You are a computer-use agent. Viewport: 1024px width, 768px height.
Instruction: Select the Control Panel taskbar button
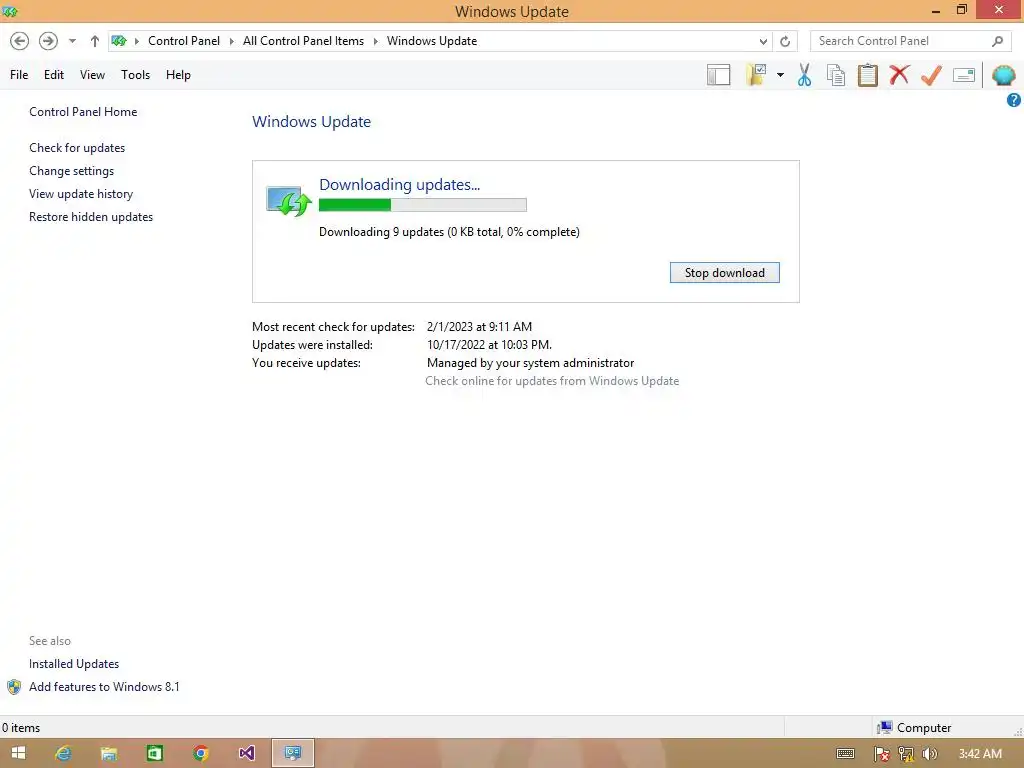(x=293, y=753)
